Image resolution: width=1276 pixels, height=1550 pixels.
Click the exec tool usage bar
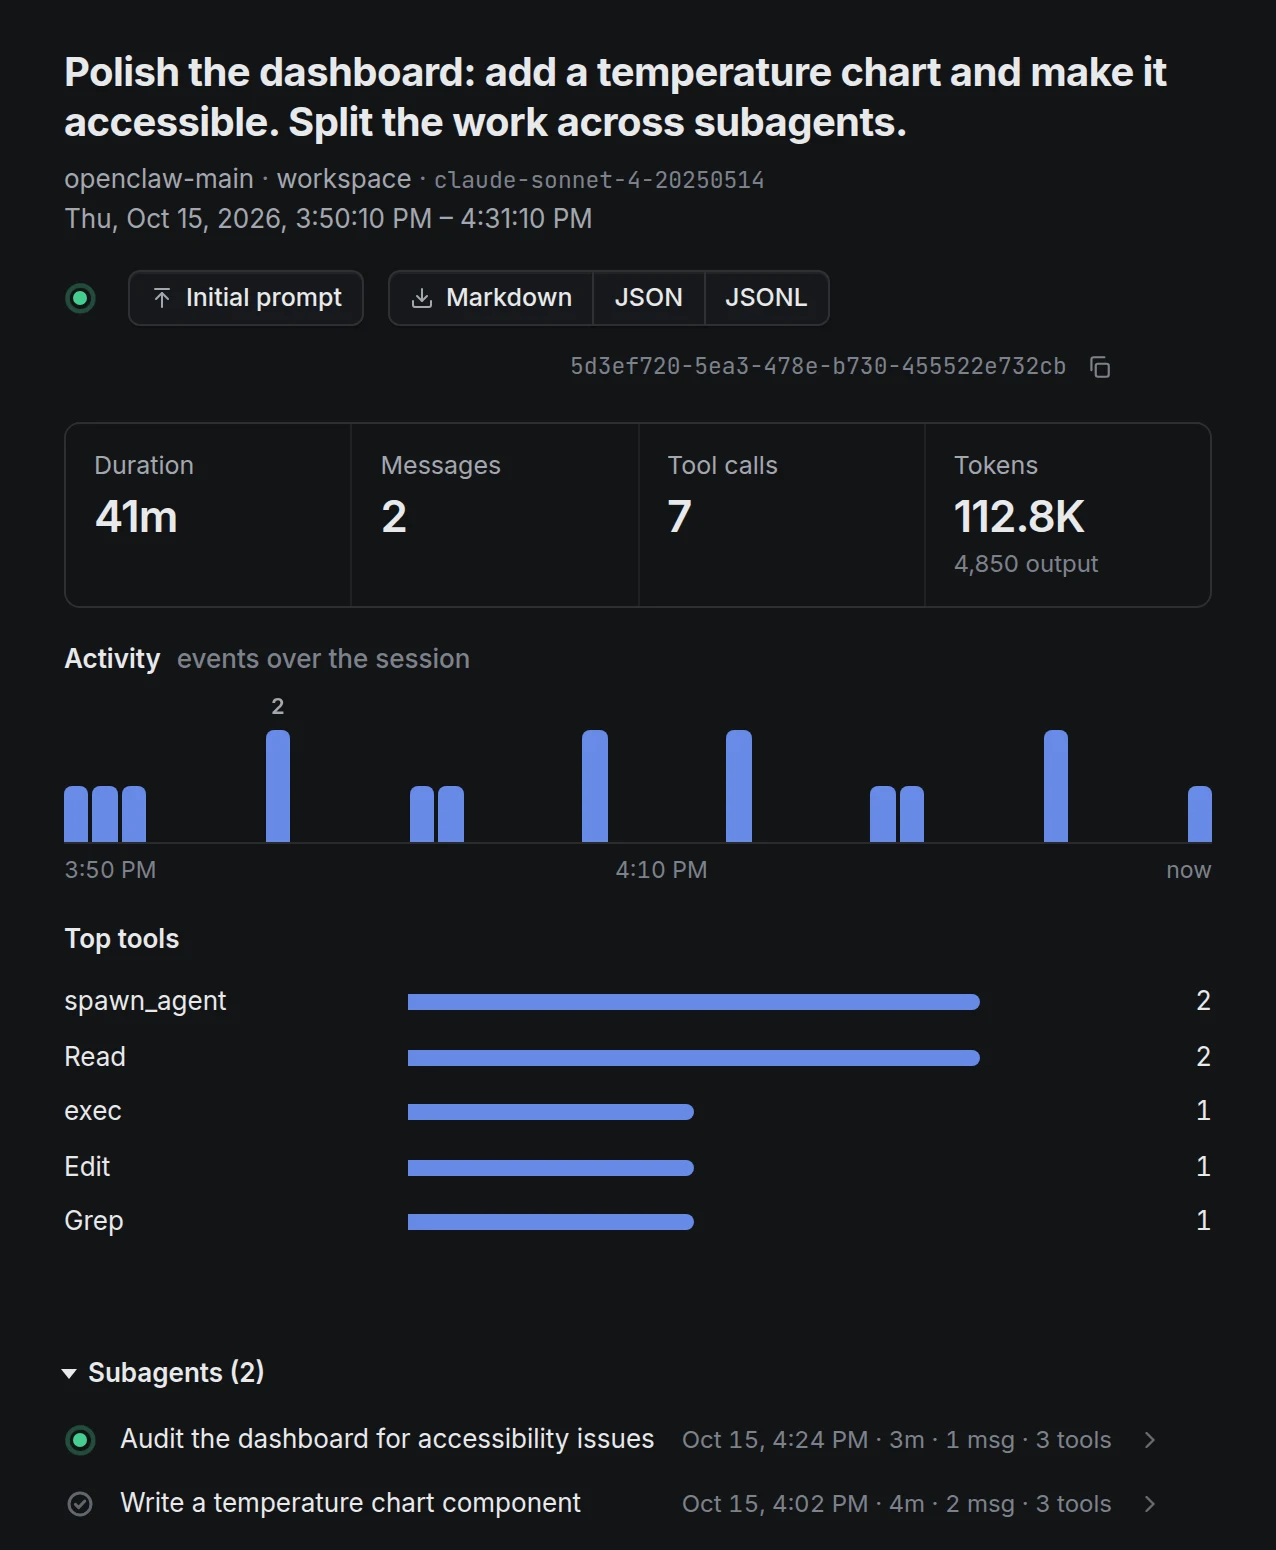coord(551,1112)
